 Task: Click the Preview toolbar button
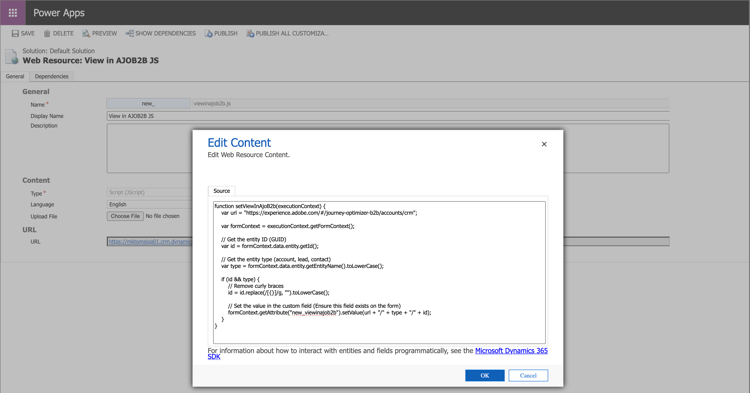[x=99, y=33]
